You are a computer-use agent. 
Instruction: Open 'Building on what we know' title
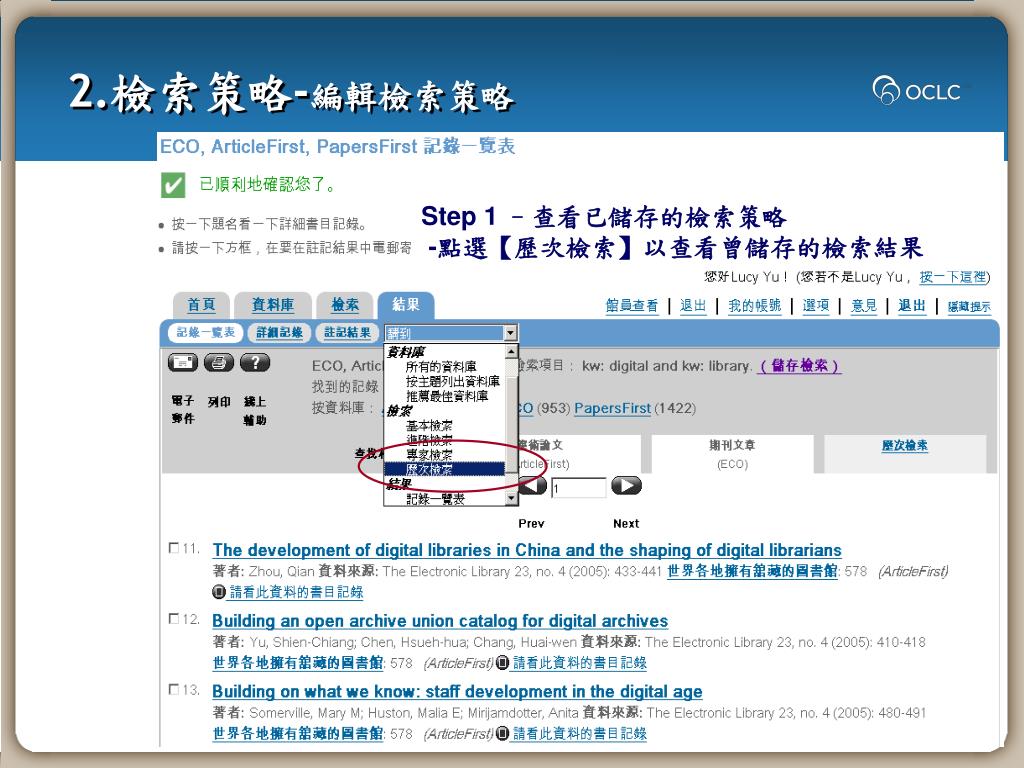(457, 691)
